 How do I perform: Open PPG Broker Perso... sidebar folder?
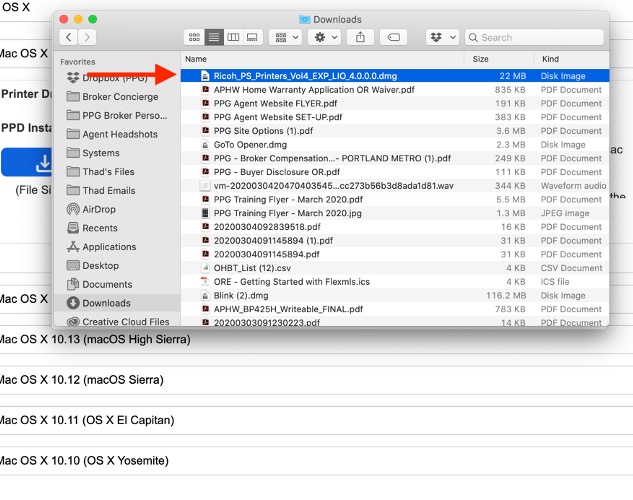tap(117, 115)
